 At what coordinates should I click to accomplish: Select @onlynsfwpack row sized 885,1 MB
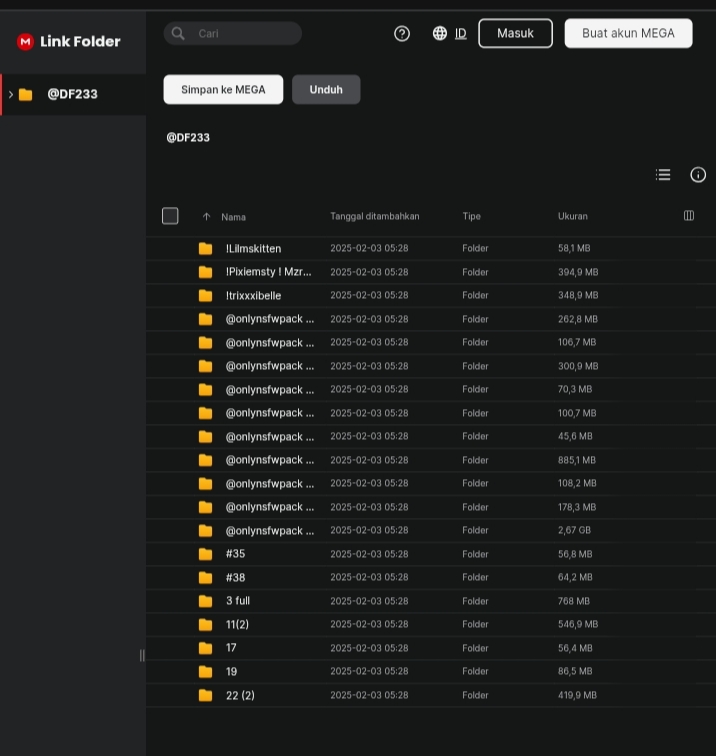(x=431, y=460)
